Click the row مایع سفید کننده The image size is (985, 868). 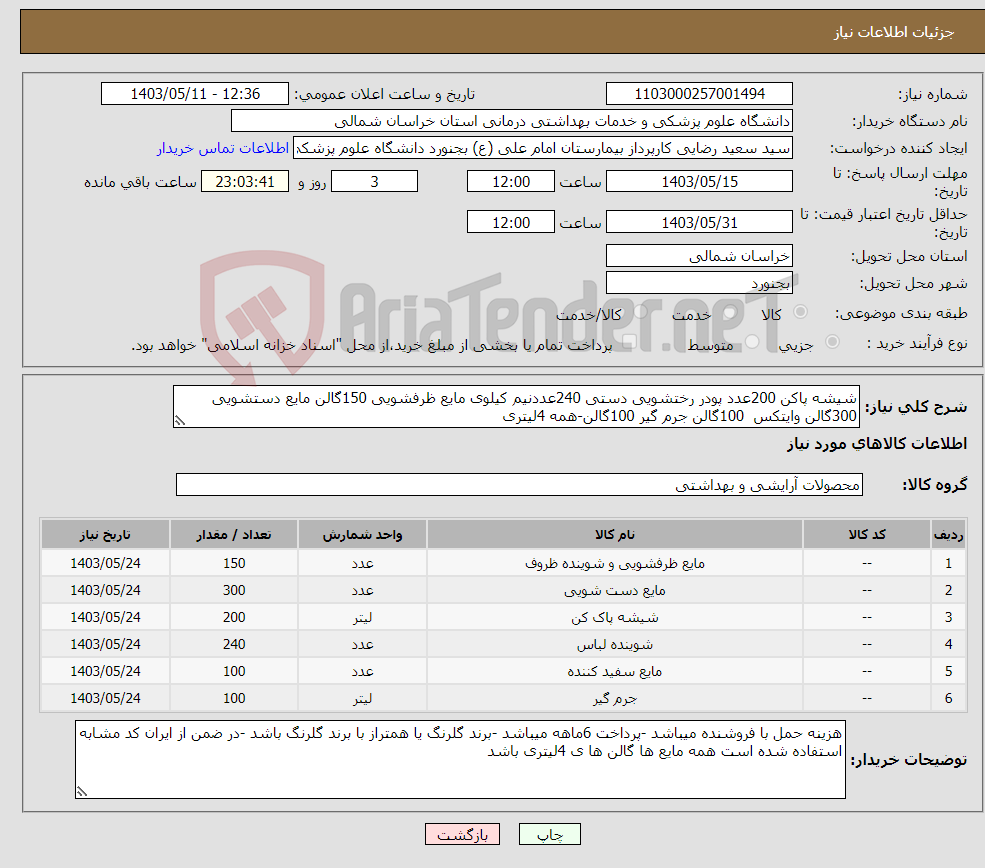[x=503, y=671]
